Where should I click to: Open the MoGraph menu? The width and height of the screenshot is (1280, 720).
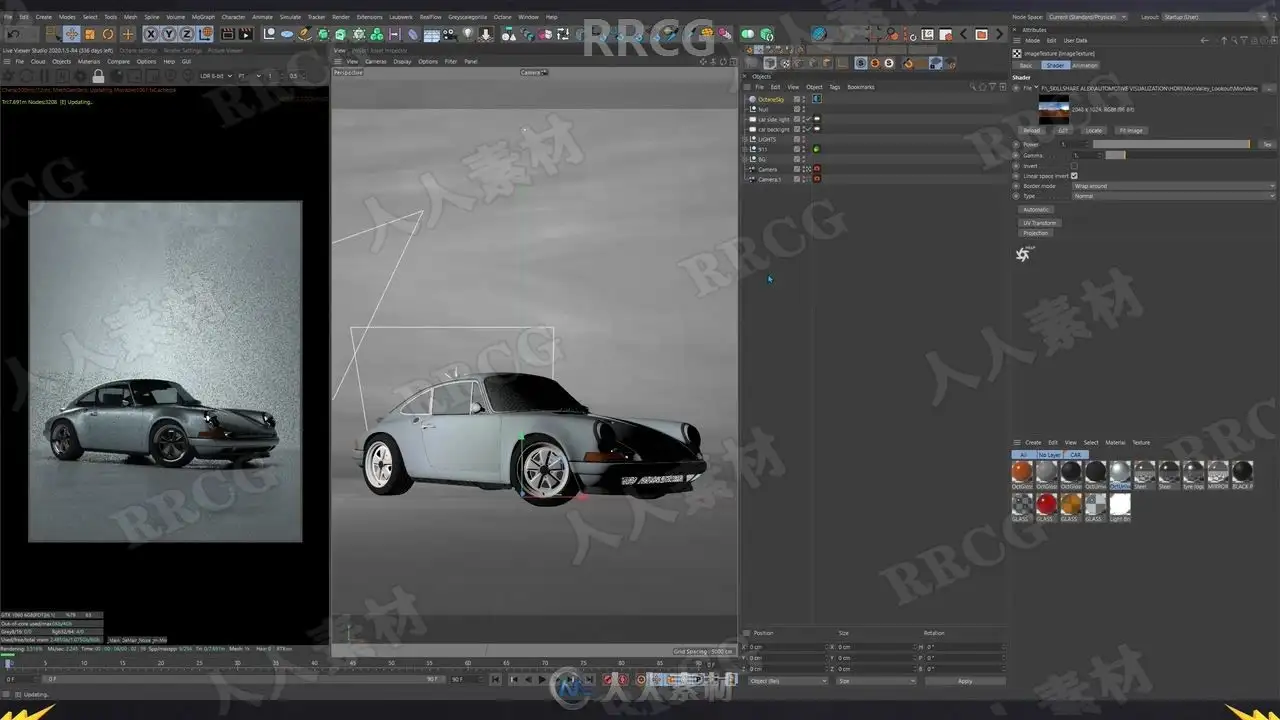203,17
